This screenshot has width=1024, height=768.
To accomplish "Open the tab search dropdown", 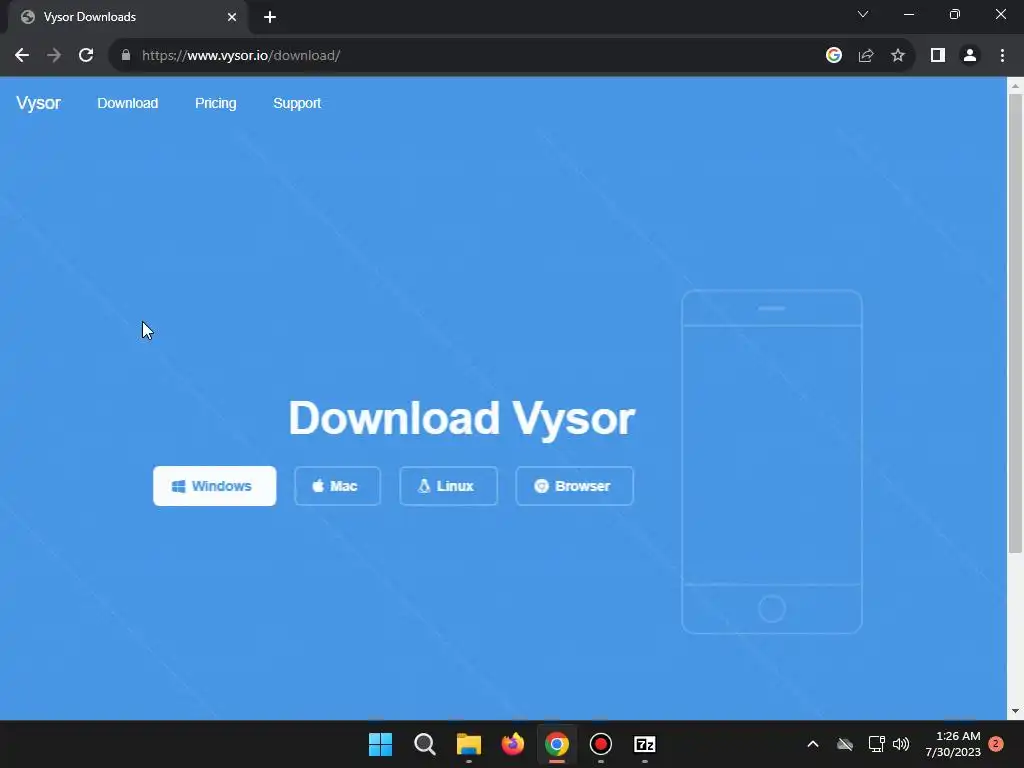I will coord(863,14).
